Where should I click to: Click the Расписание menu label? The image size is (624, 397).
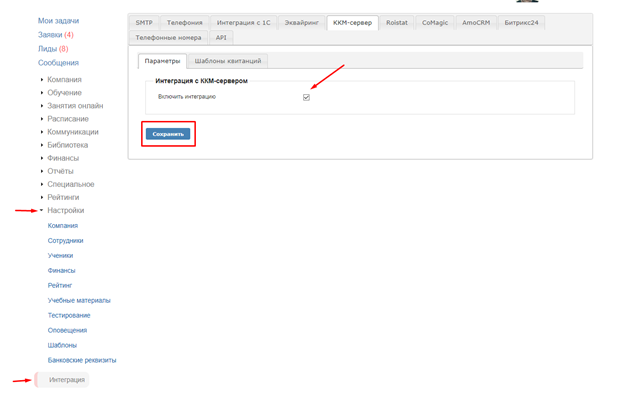[x=68, y=119]
